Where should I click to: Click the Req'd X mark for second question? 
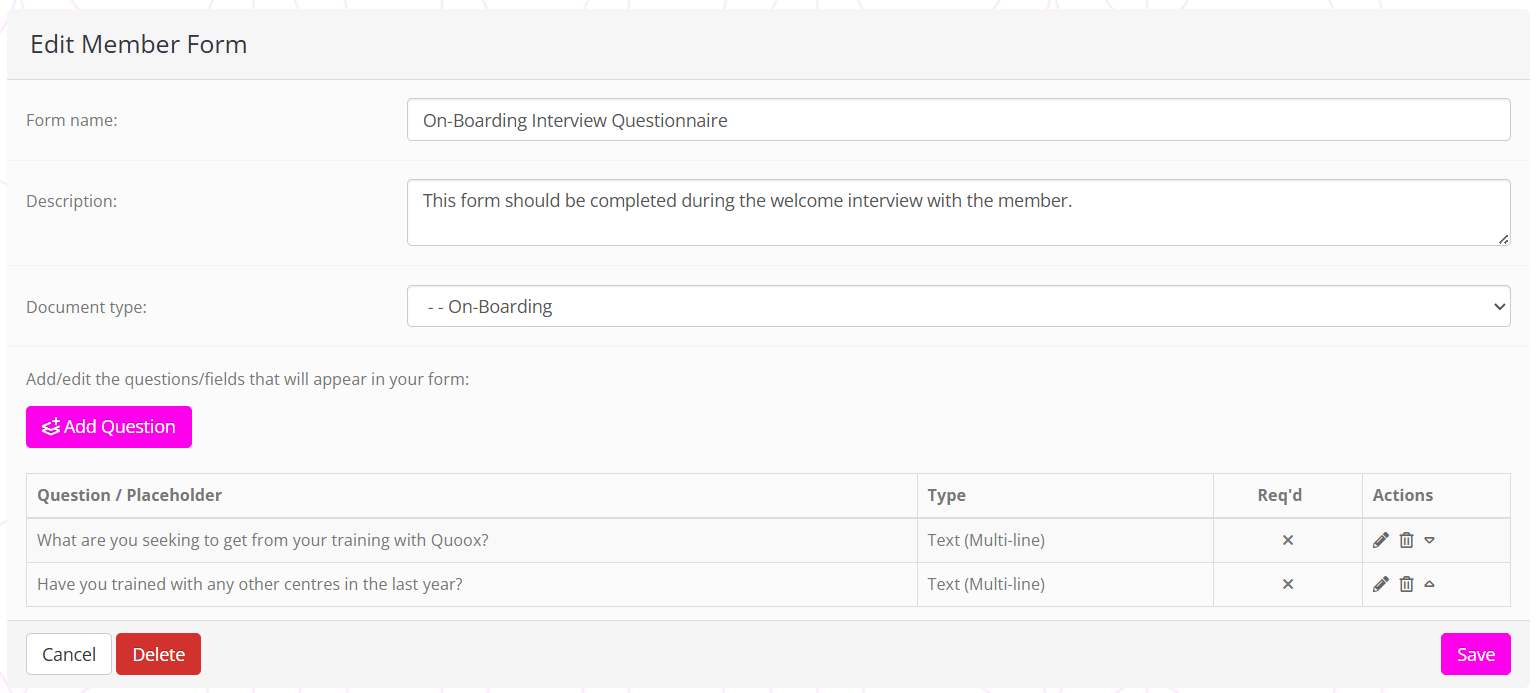1288,584
